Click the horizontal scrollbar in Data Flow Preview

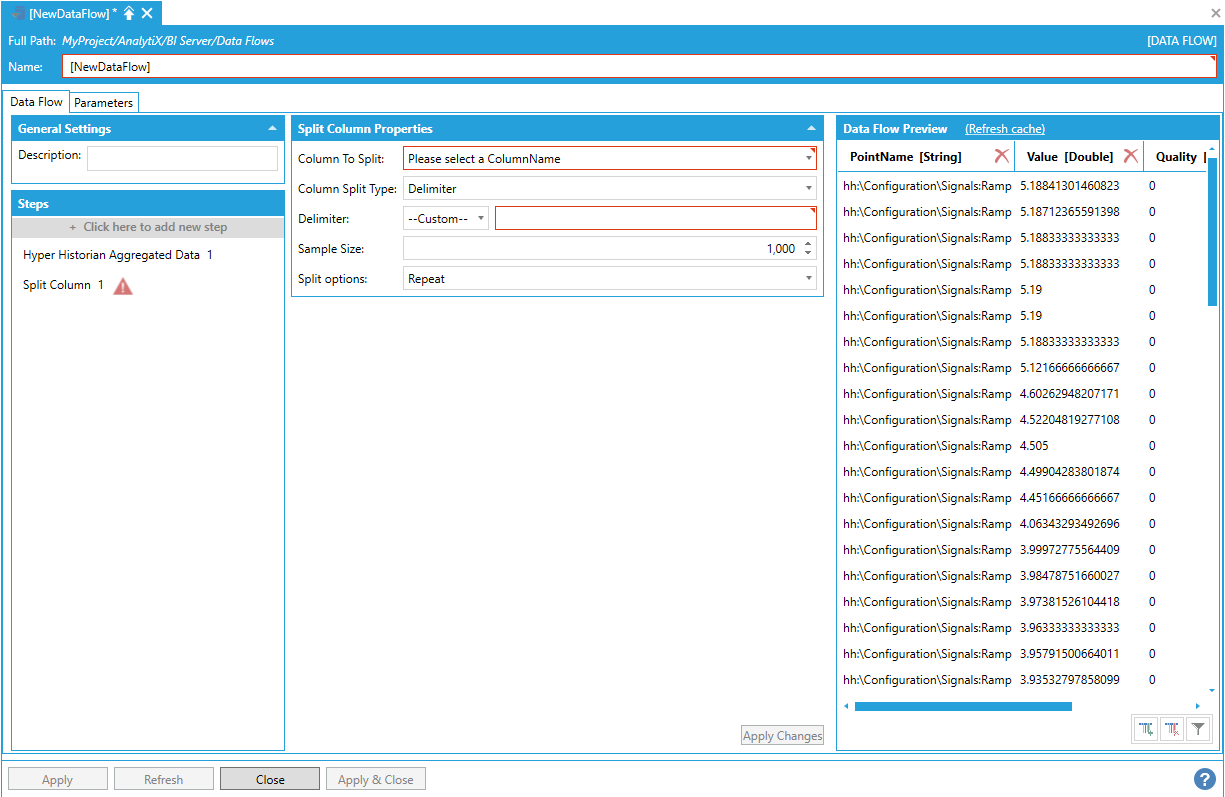(x=962, y=706)
